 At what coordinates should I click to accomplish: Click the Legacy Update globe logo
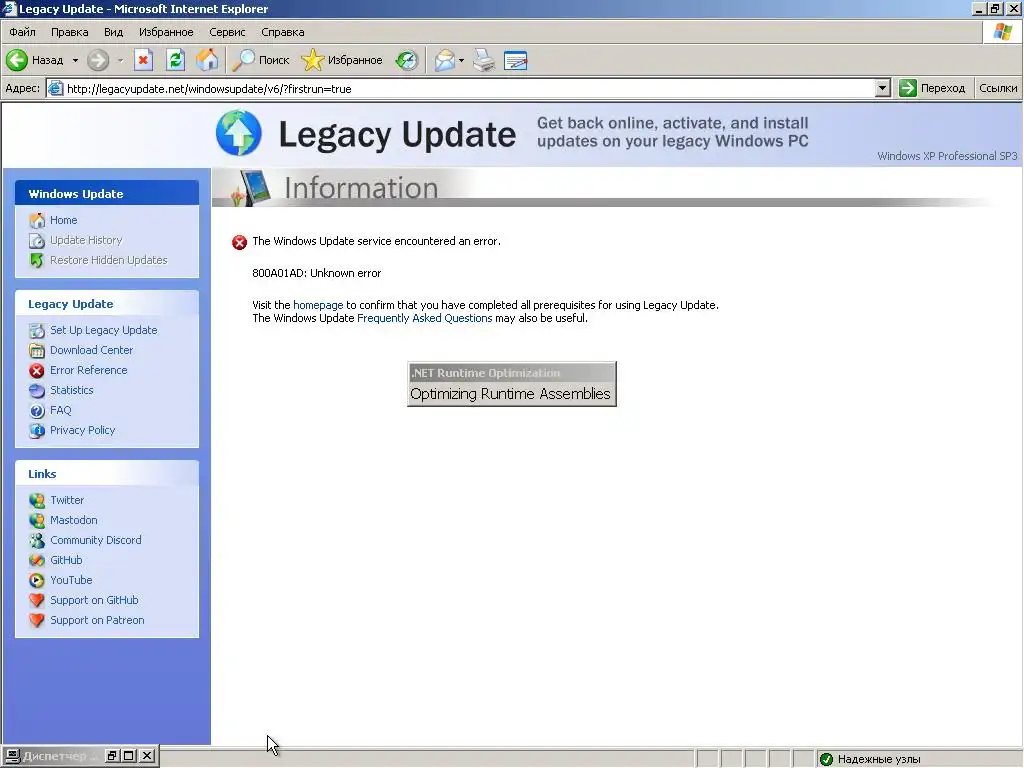(x=239, y=133)
